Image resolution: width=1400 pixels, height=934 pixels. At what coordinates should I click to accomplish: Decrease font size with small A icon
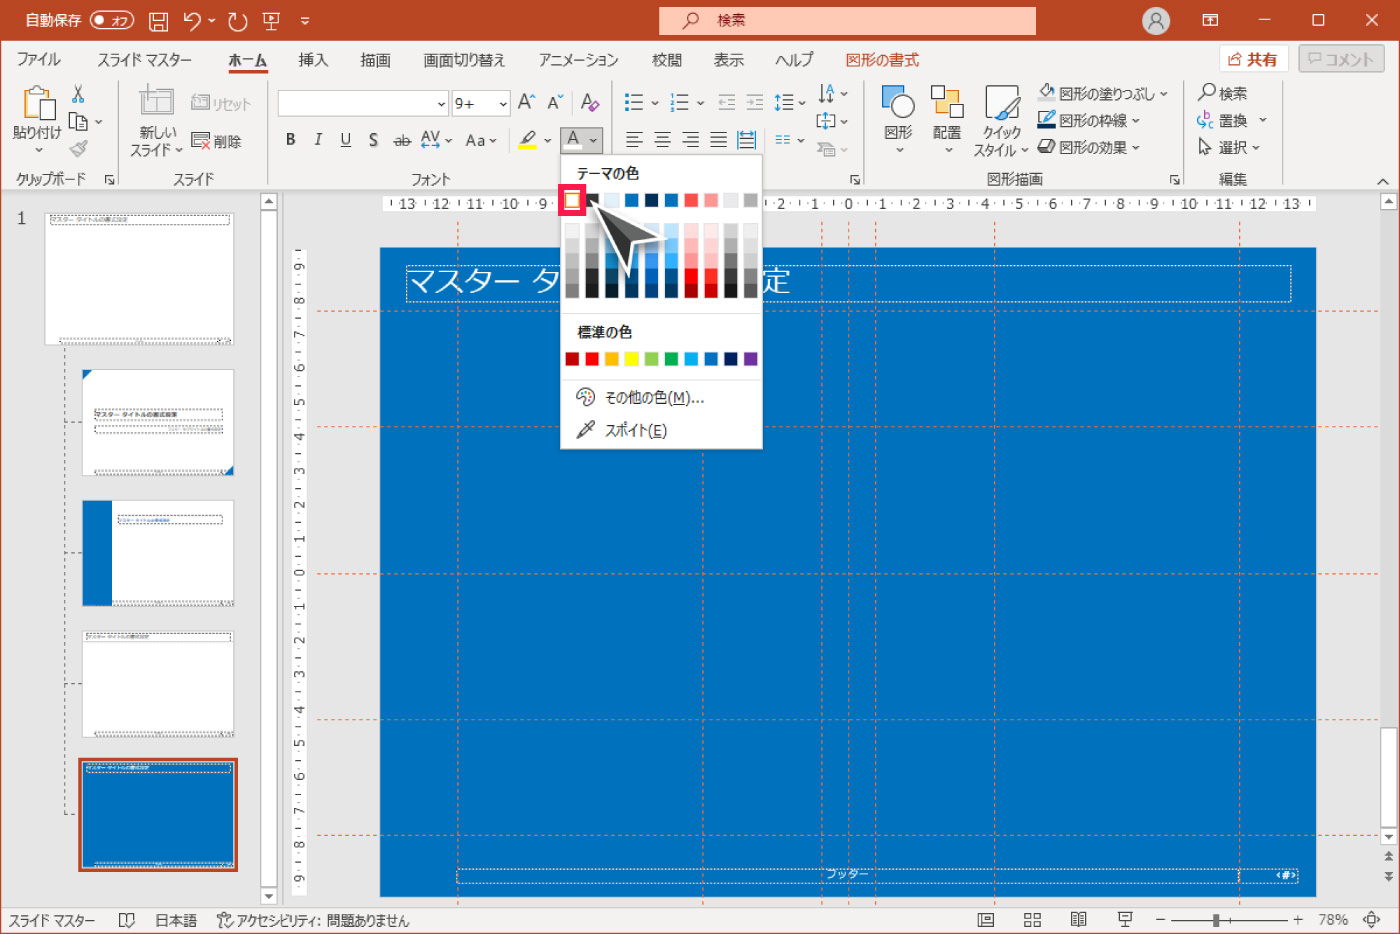[556, 102]
